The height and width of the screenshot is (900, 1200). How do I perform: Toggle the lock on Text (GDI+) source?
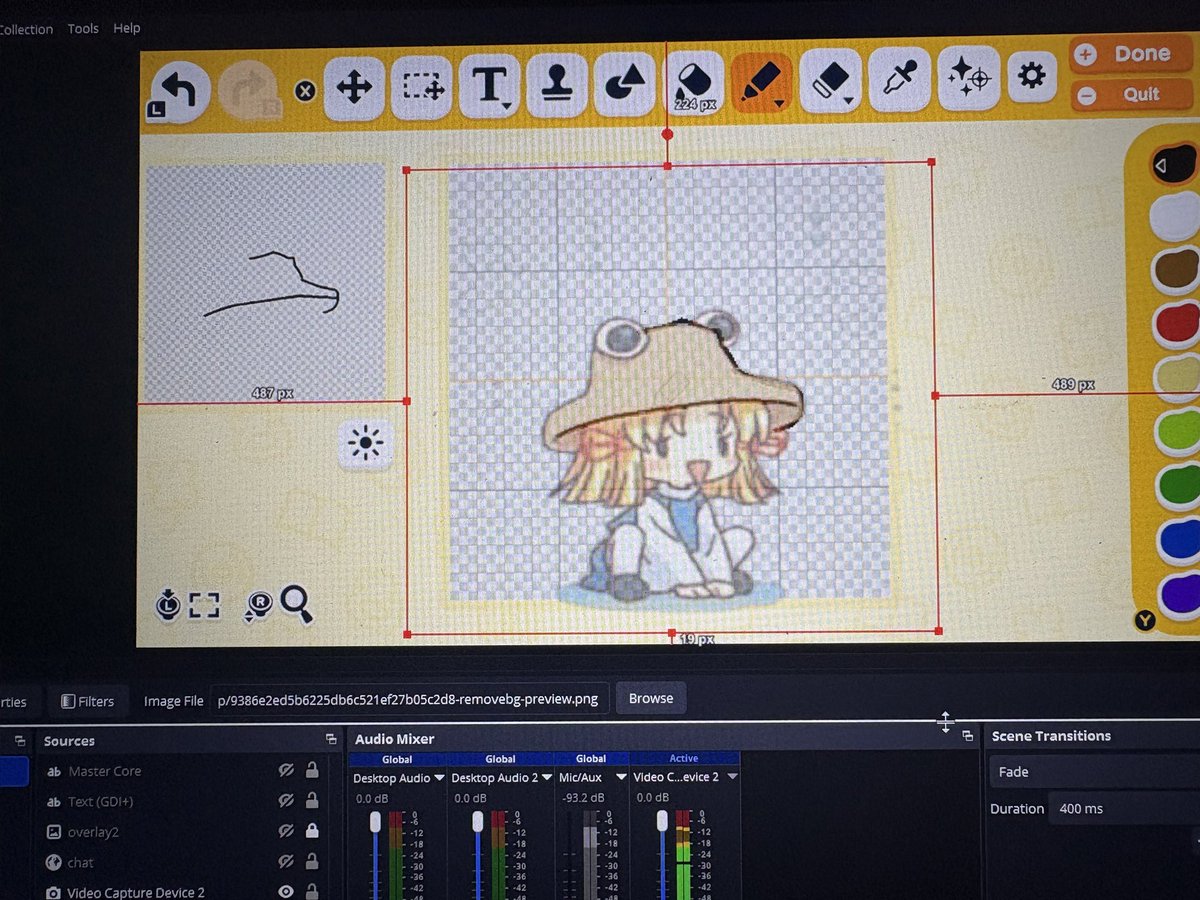click(312, 800)
